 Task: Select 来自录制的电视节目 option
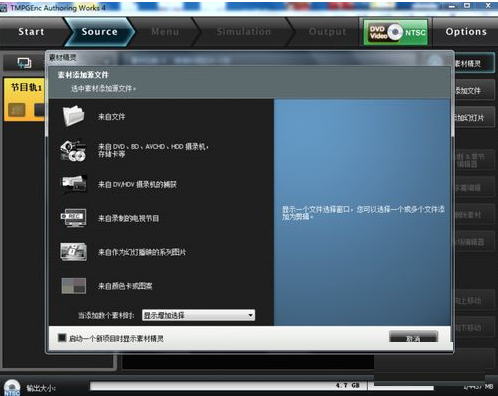click(x=128, y=218)
